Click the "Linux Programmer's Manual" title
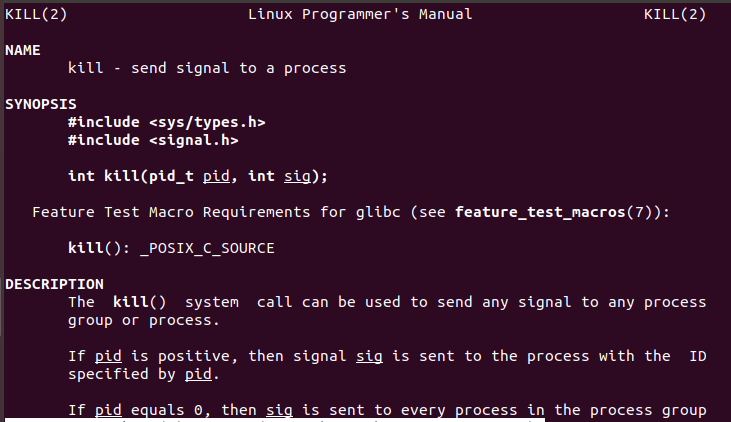 click(359, 15)
